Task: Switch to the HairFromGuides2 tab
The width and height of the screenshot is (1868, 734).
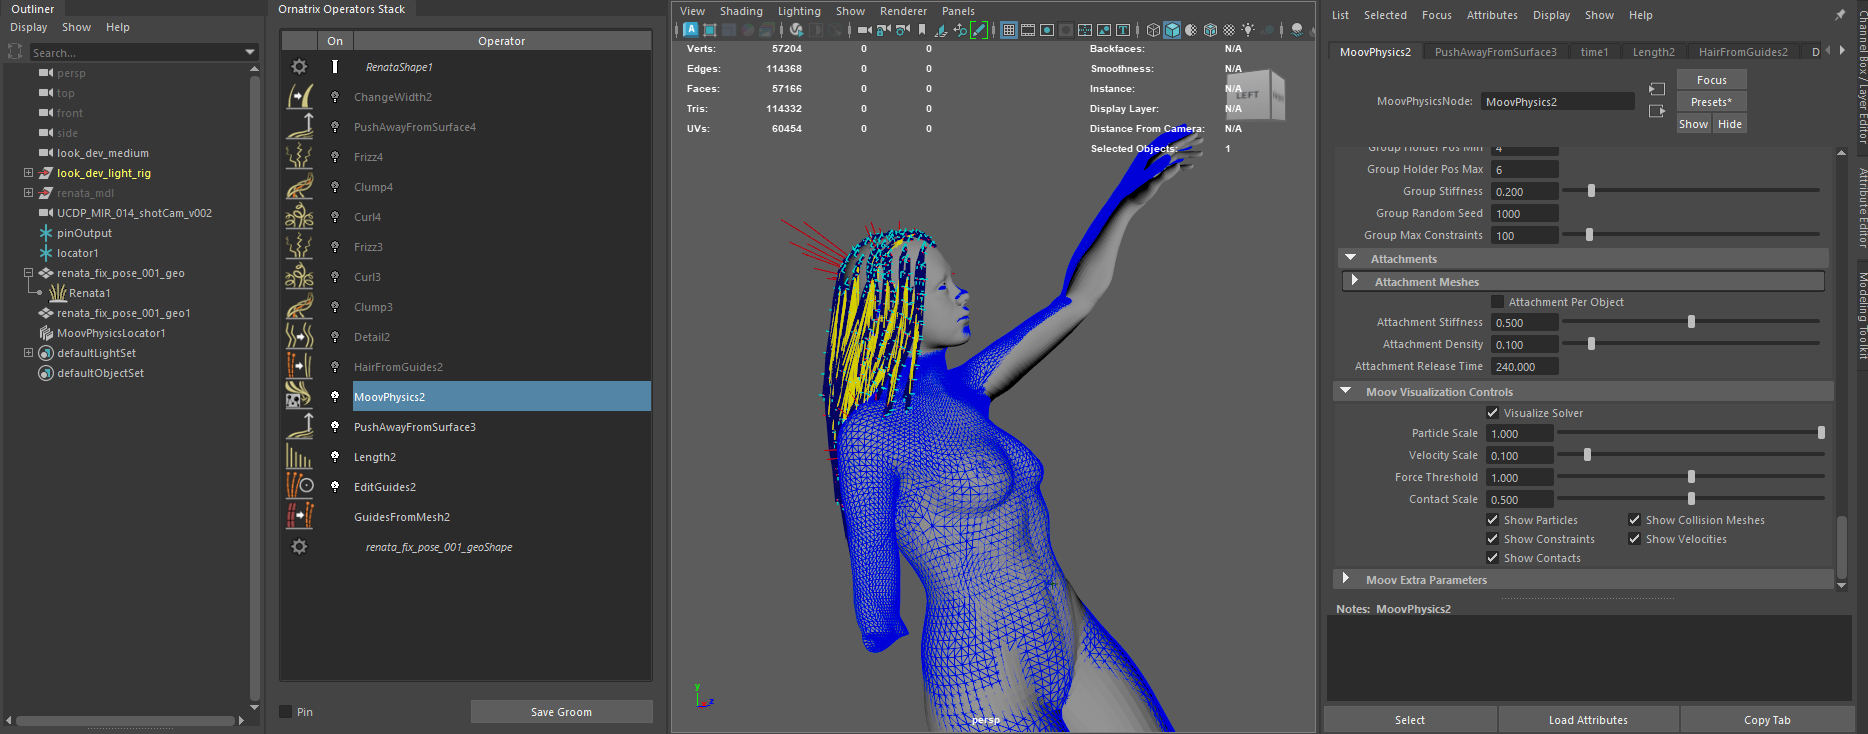Action: click(1742, 52)
